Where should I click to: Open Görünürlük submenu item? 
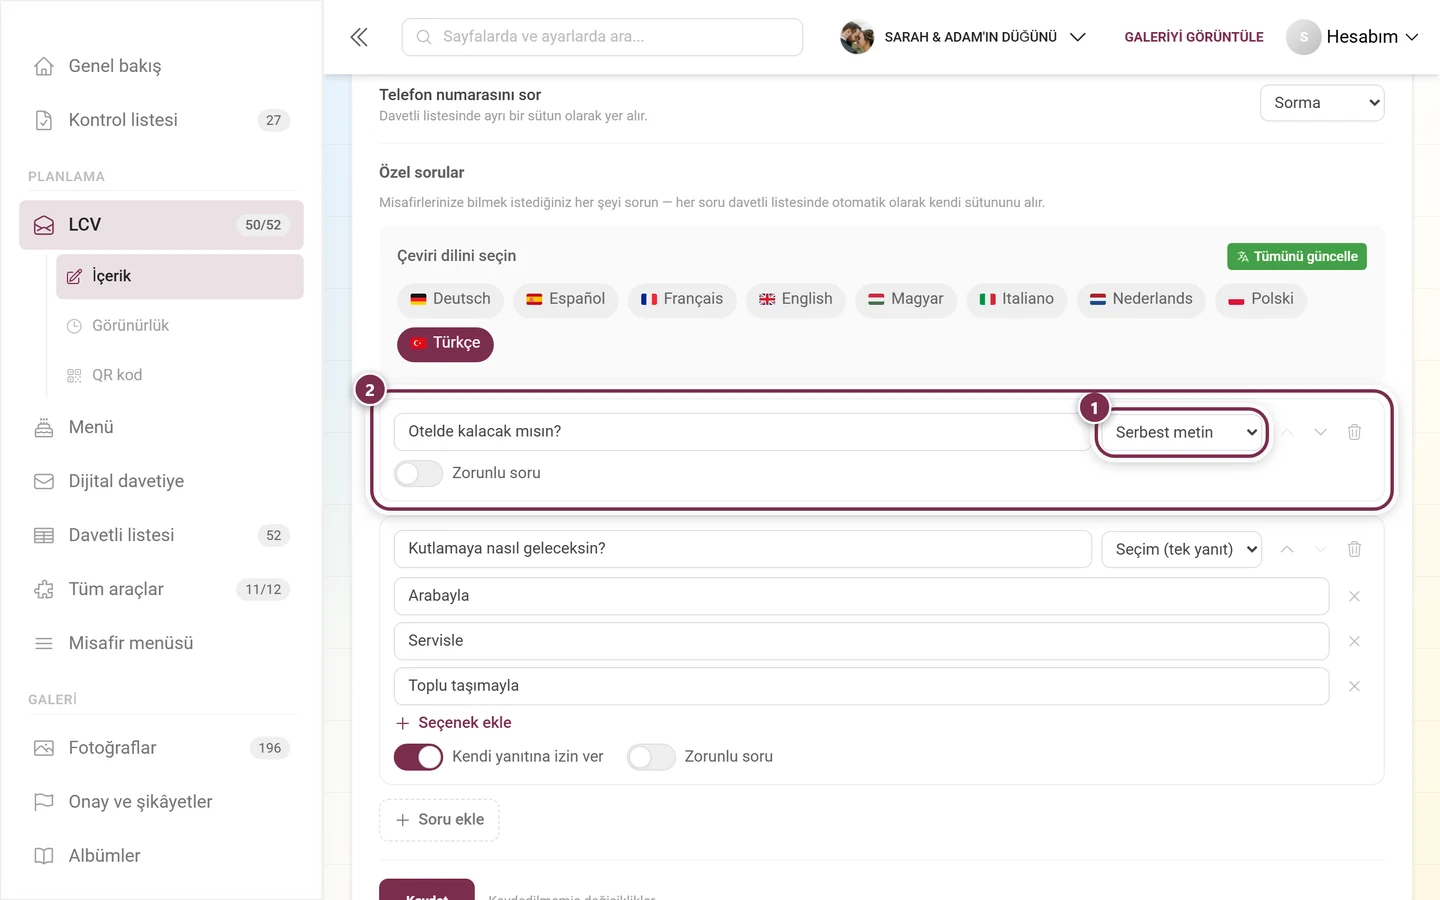tap(180, 326)
